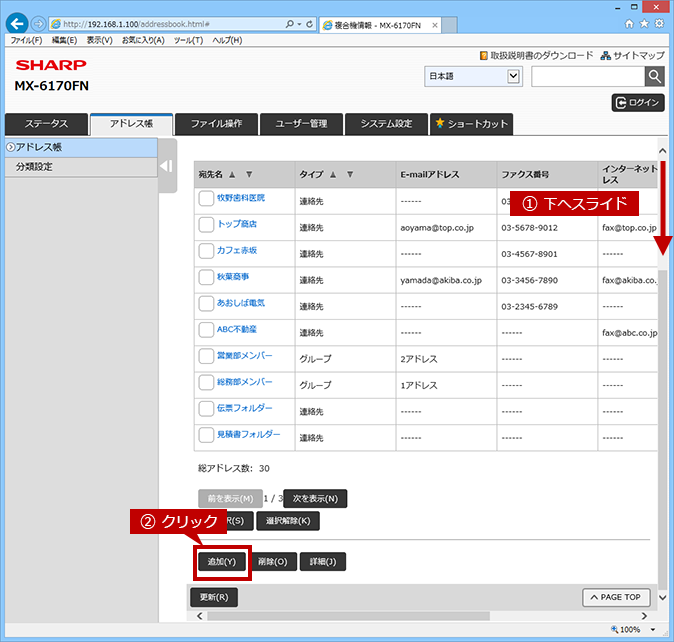674x642 pixels.
Task: Select checkbox for ABC不動産 entry
Action: point(206,330)
